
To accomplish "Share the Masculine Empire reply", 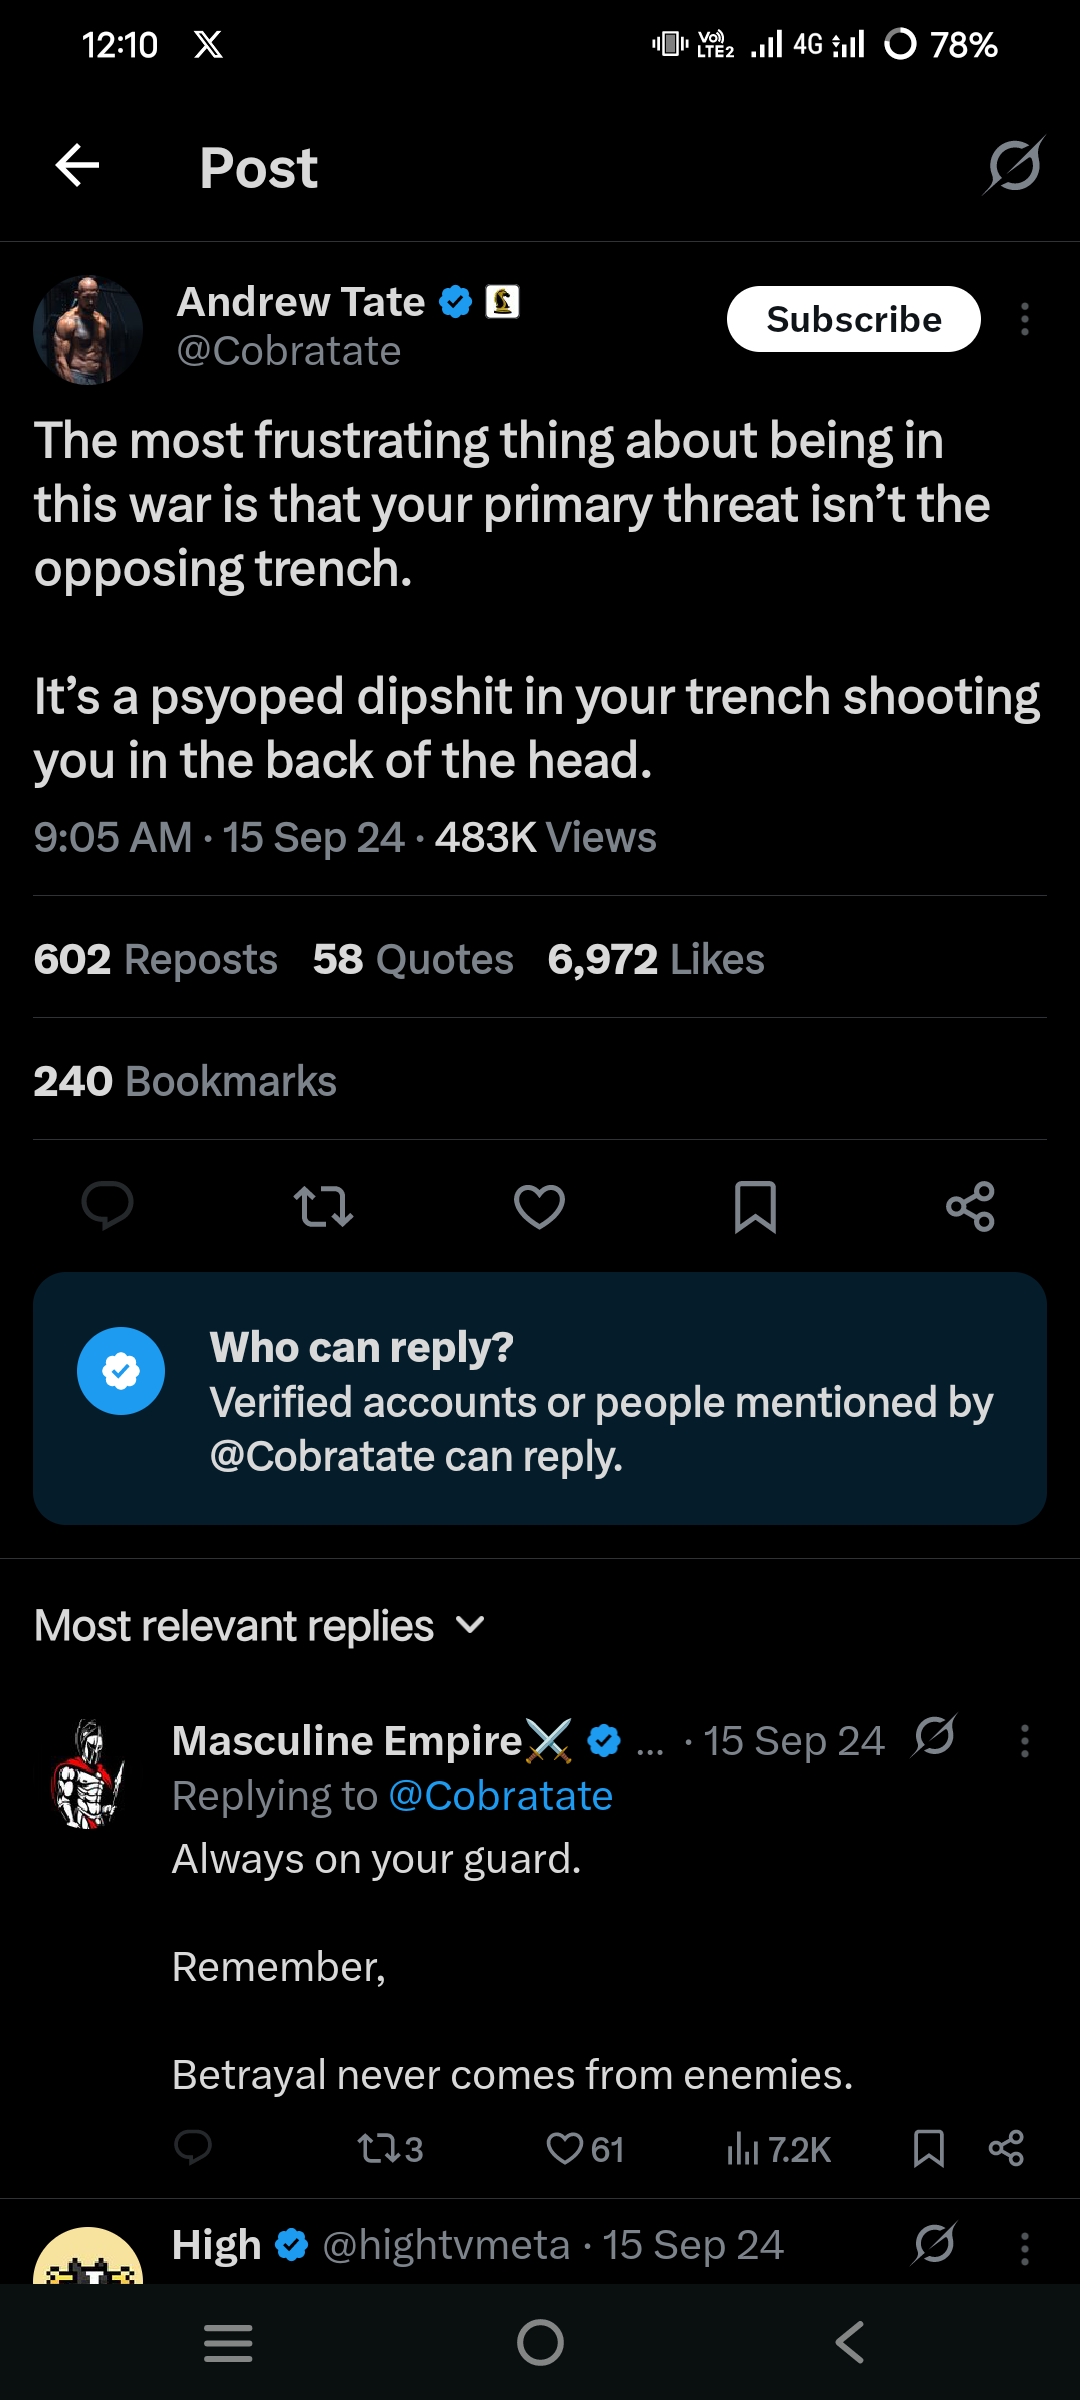I will point(1005,2148).
